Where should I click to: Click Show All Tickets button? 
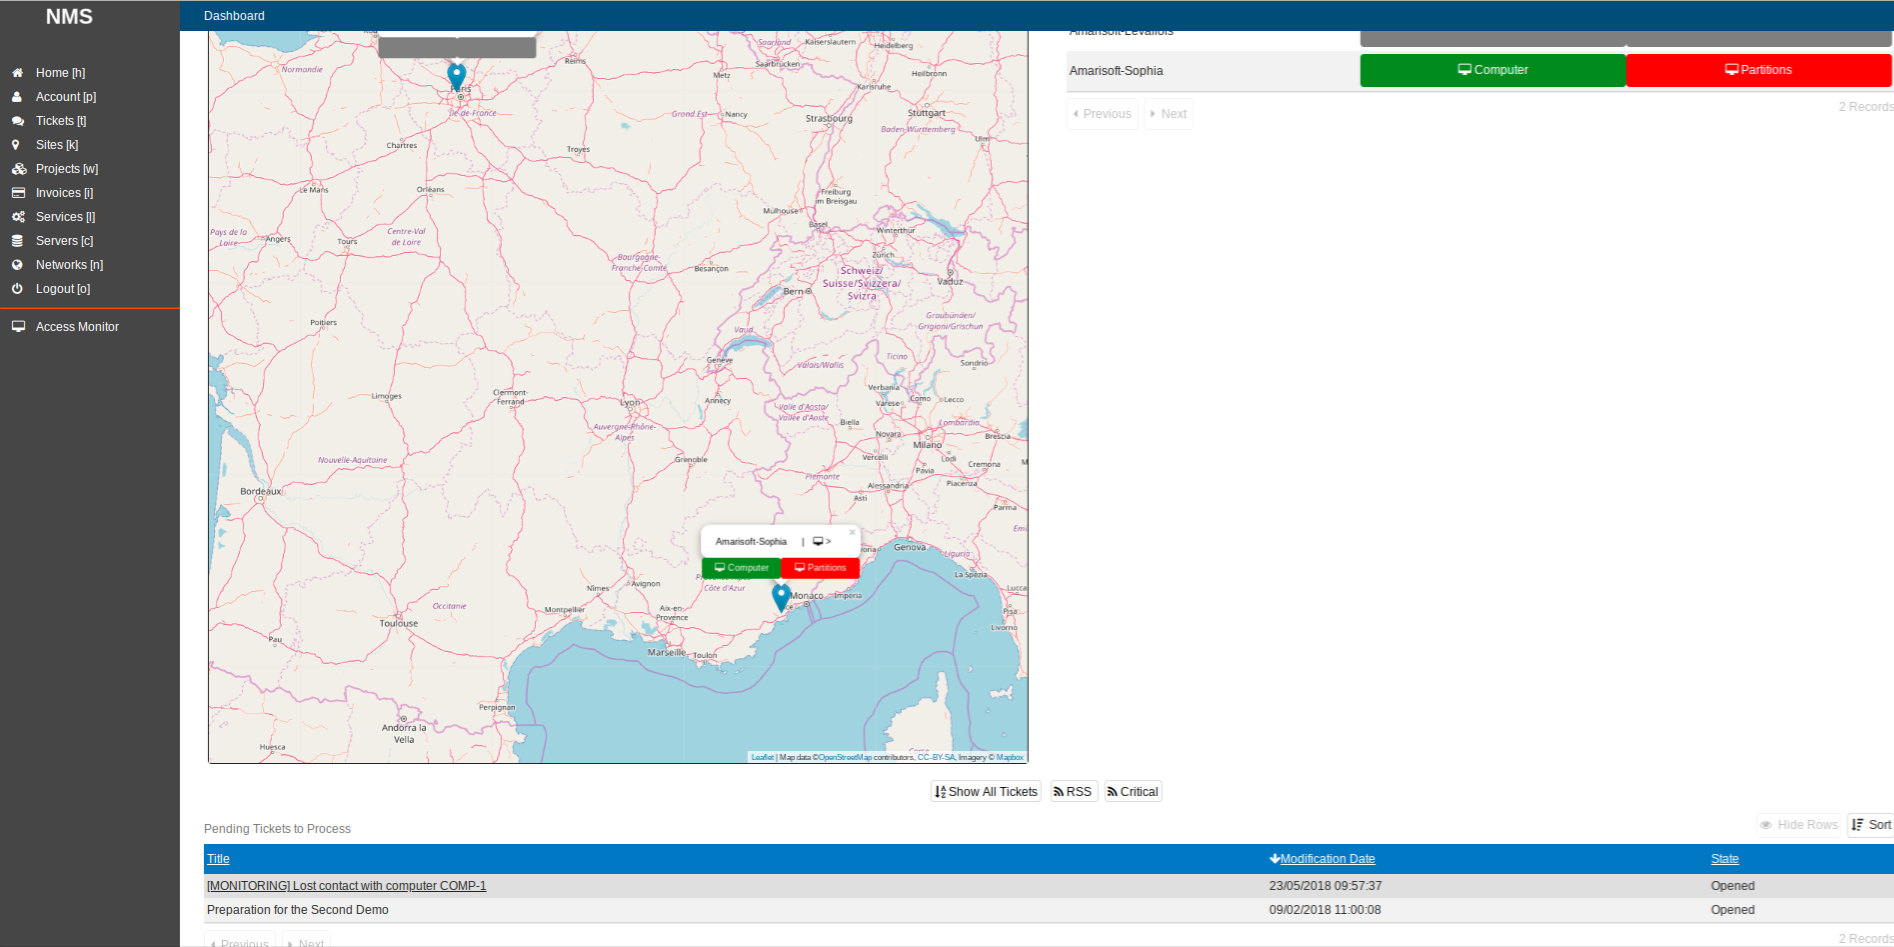[986, 792]
